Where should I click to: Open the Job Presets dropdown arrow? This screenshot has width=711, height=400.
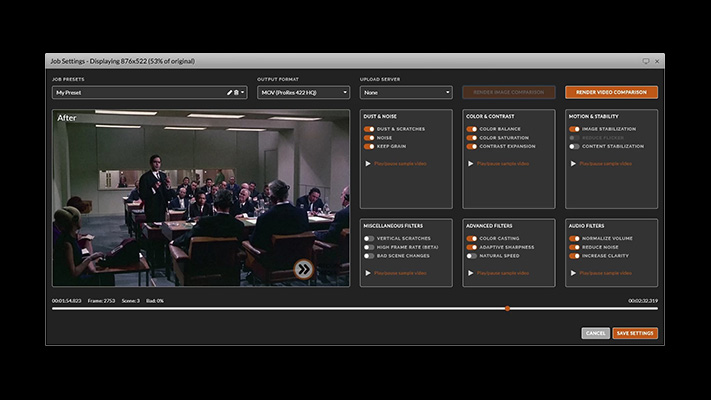[x=243, y=93]
